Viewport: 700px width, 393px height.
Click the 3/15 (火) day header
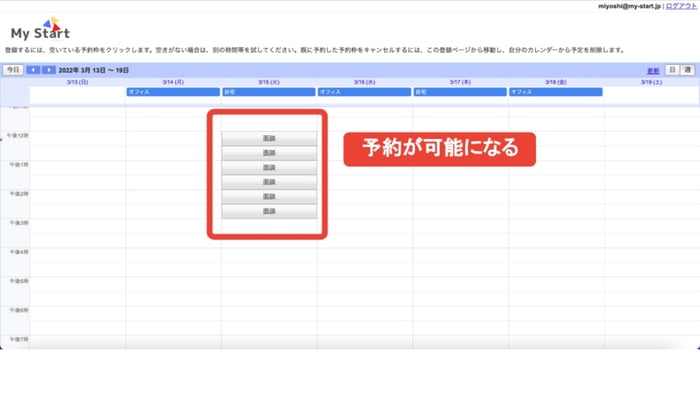[269, 82]
